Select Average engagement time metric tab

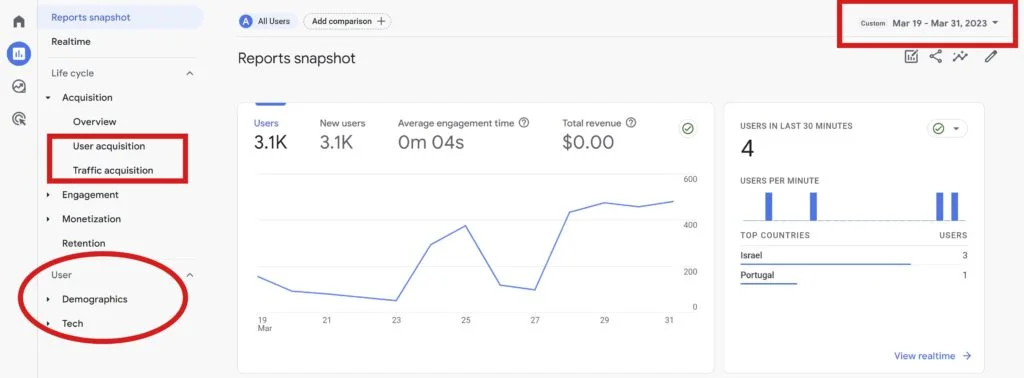click(463, 134)
